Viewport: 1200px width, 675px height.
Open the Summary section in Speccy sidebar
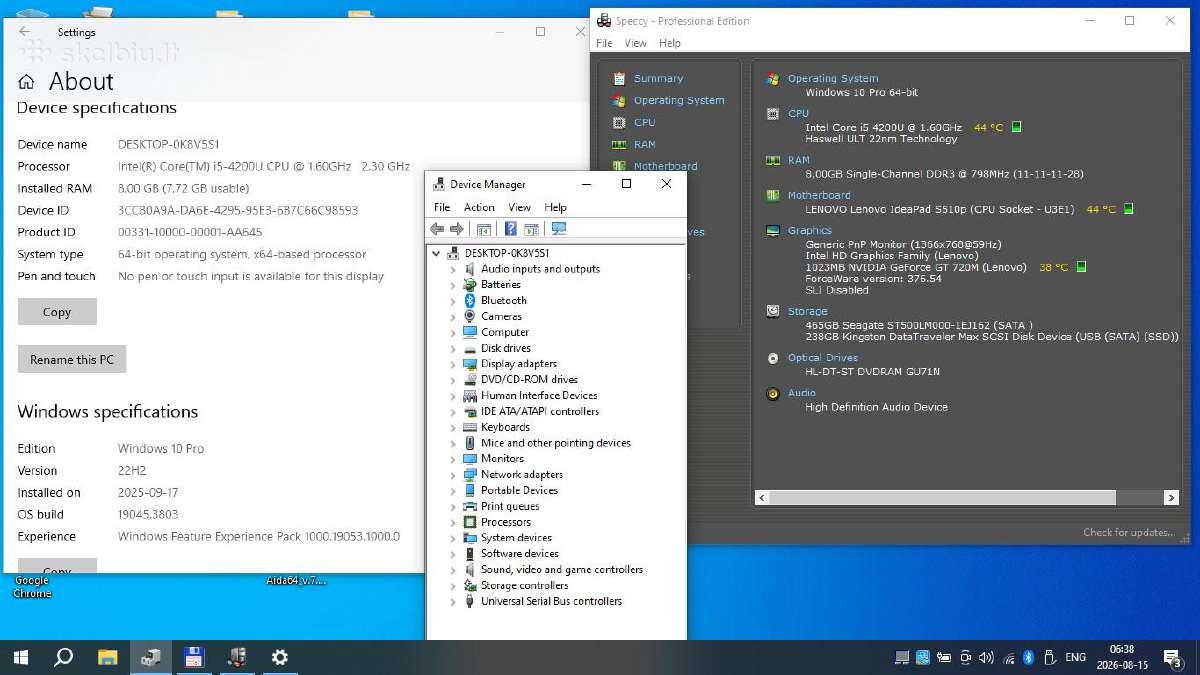658,78
